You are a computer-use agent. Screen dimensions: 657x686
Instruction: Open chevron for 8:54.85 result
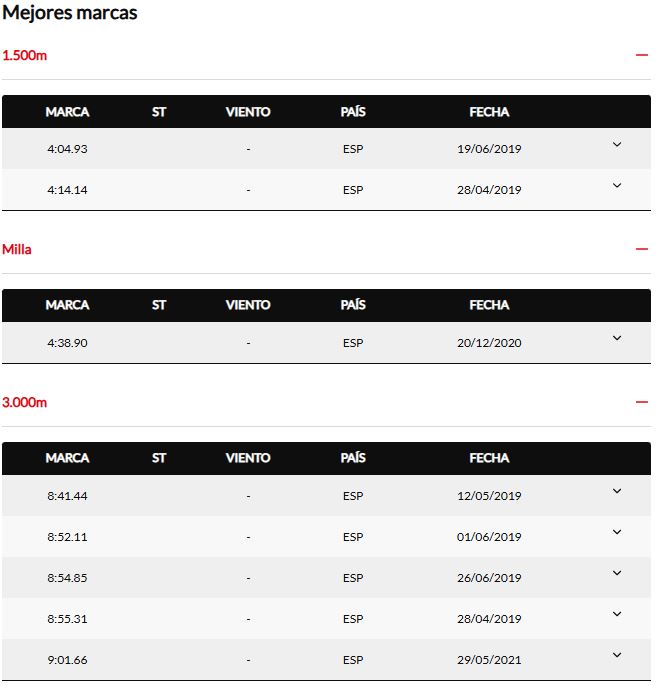click(x=616, y=574)
